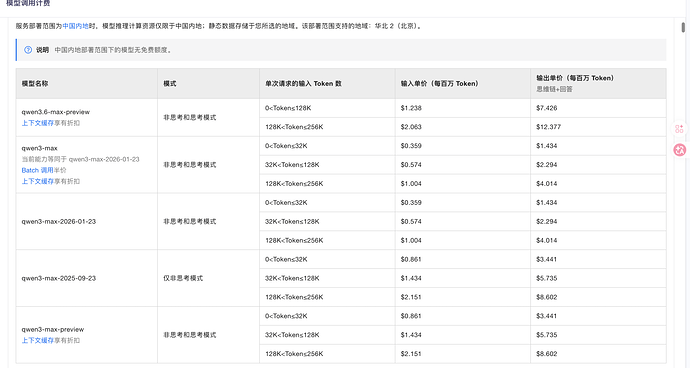Click $4.014 in the qwen3-max-2026-01-23 rows
Screen dimensions: 690x368
click(x=547, y=240)
